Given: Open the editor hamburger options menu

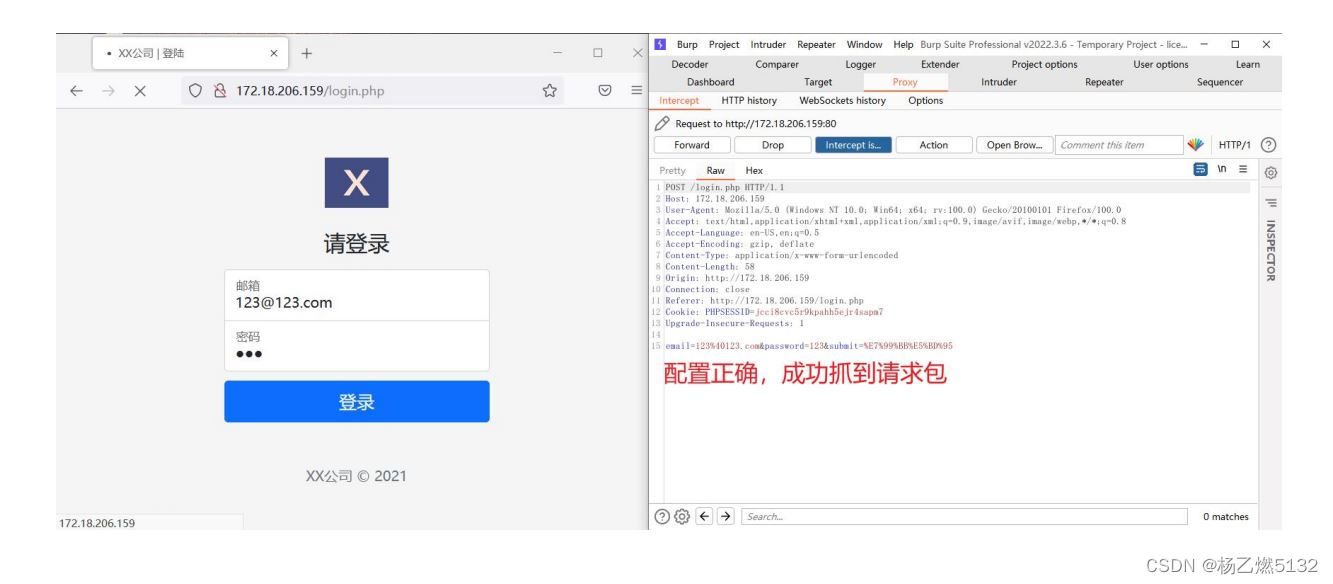Looking at the screenshot, I should coord(1243,171).
